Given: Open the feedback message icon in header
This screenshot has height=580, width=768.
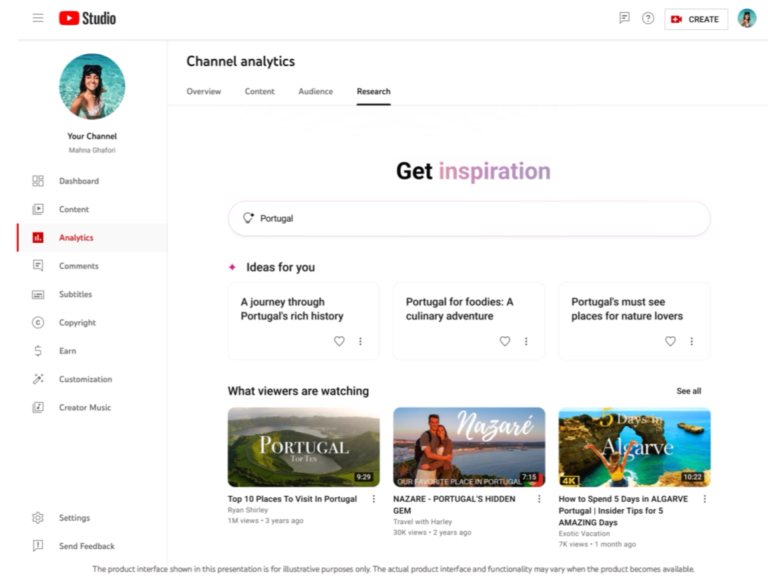Looking at the screenshot, I should (x=624, y=18).
